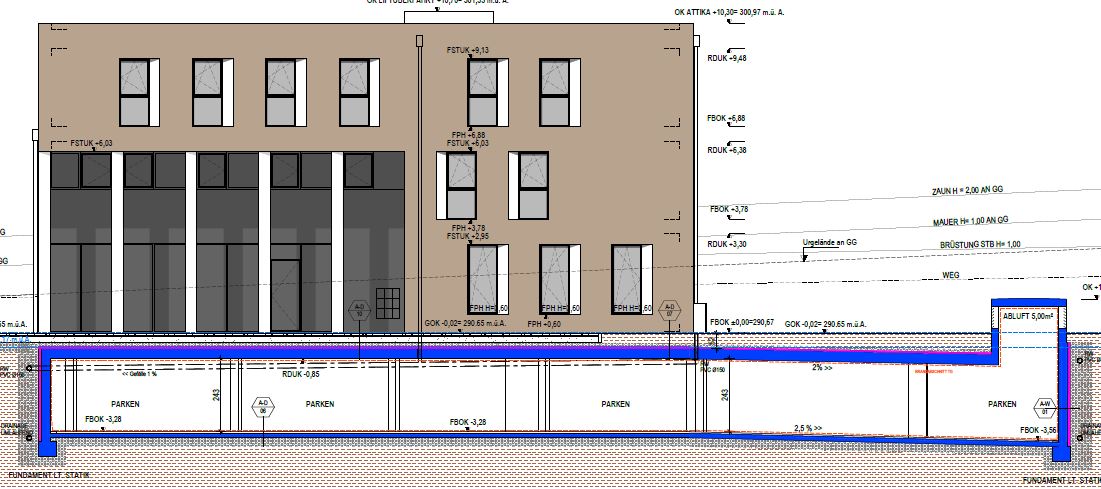Click the hexagon section marker A-D 07
1101x489 pixels.
tap(671, 309)
